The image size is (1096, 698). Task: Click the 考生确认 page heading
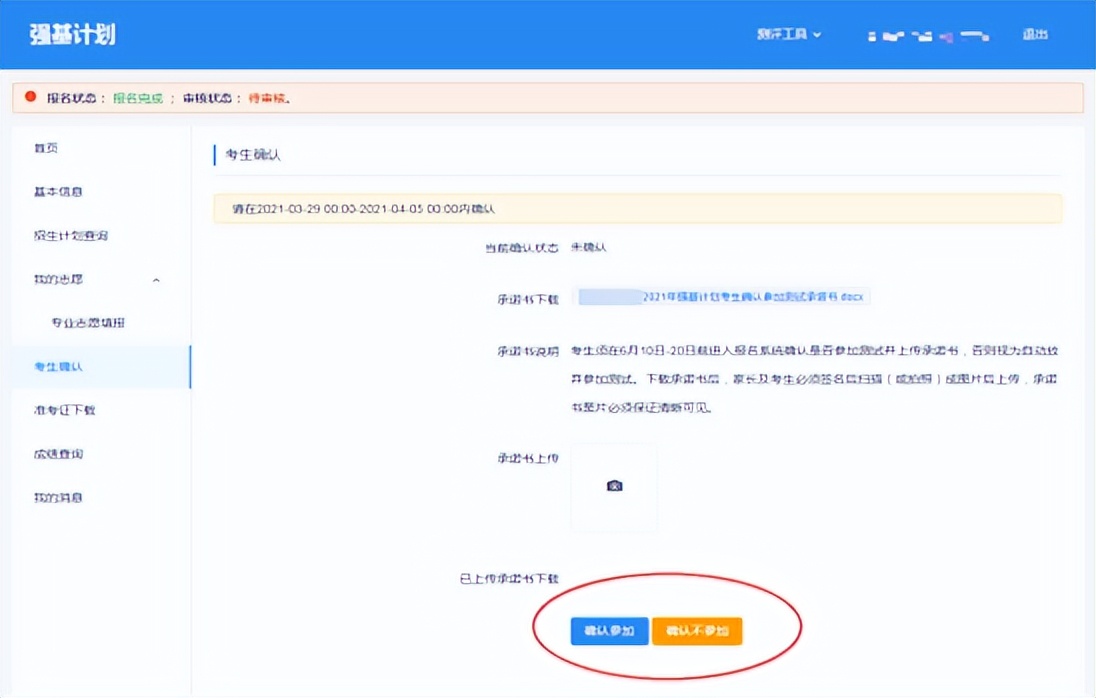(252, 155)
